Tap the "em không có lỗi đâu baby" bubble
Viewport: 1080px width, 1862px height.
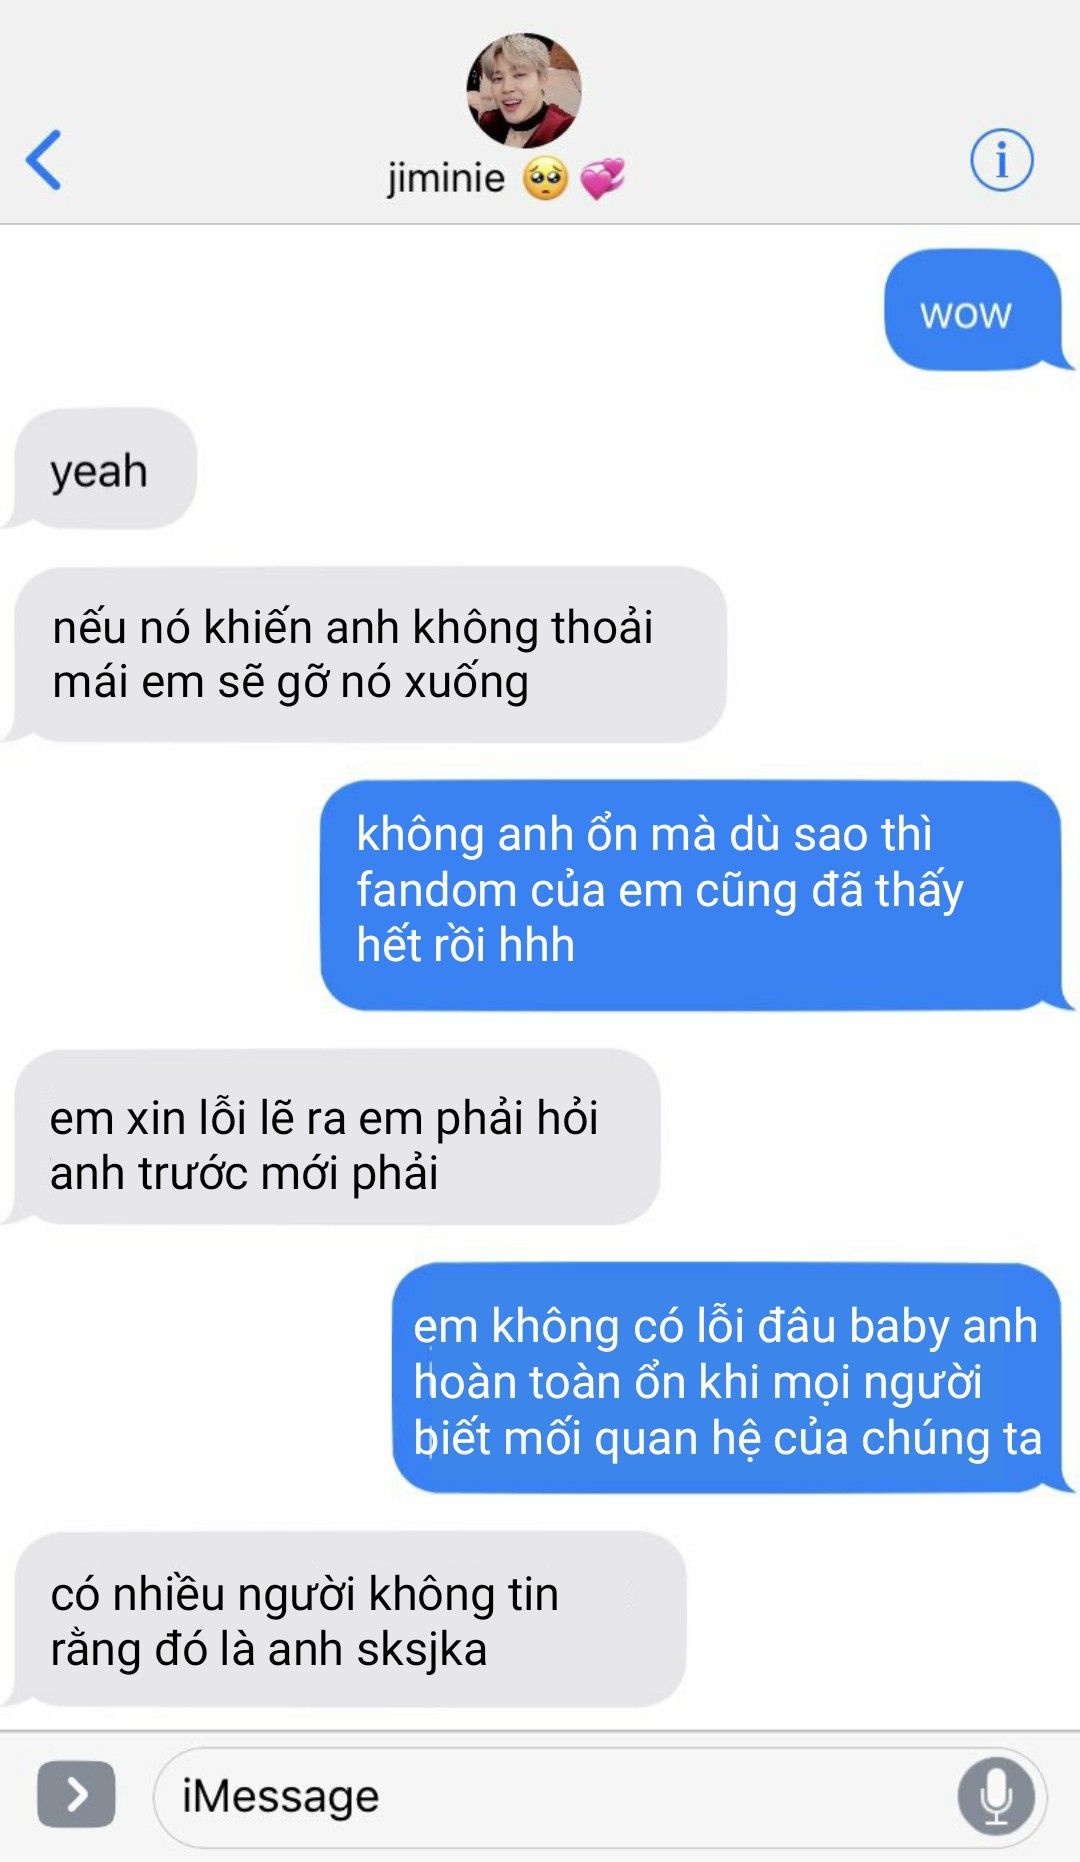pos(727,1378)
